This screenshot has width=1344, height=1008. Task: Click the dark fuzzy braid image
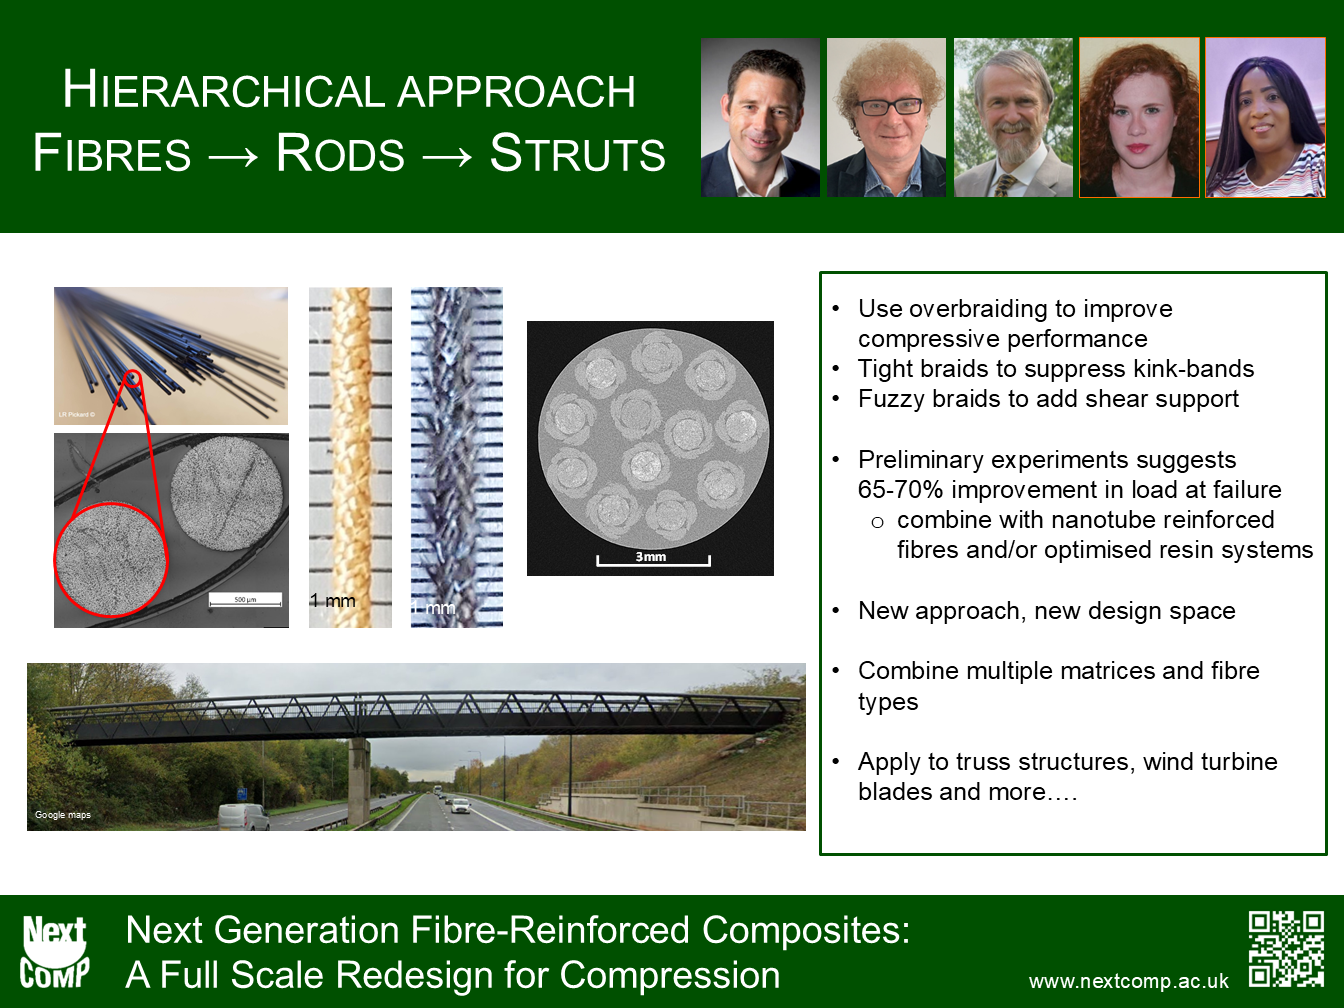pos(457,457)
